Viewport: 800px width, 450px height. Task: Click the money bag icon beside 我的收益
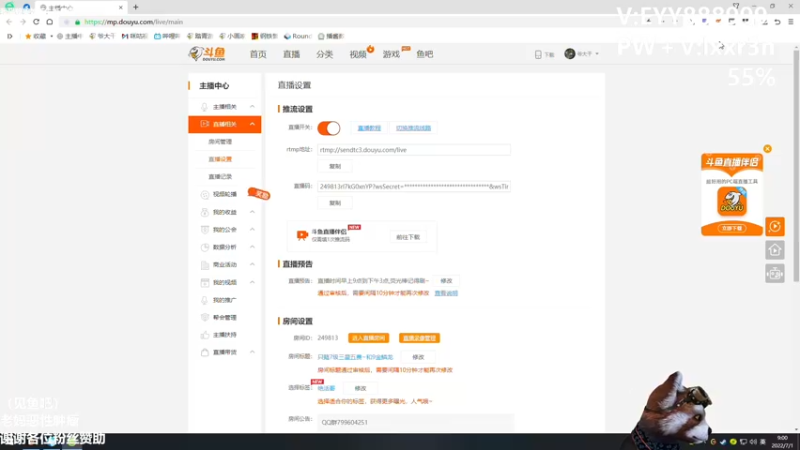click(x=205, y=212)
